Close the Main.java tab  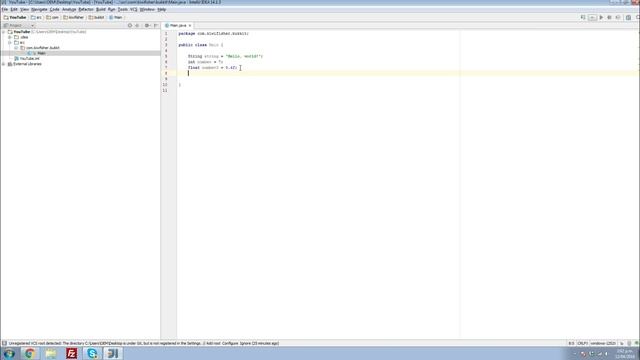[x=190, y=25]
